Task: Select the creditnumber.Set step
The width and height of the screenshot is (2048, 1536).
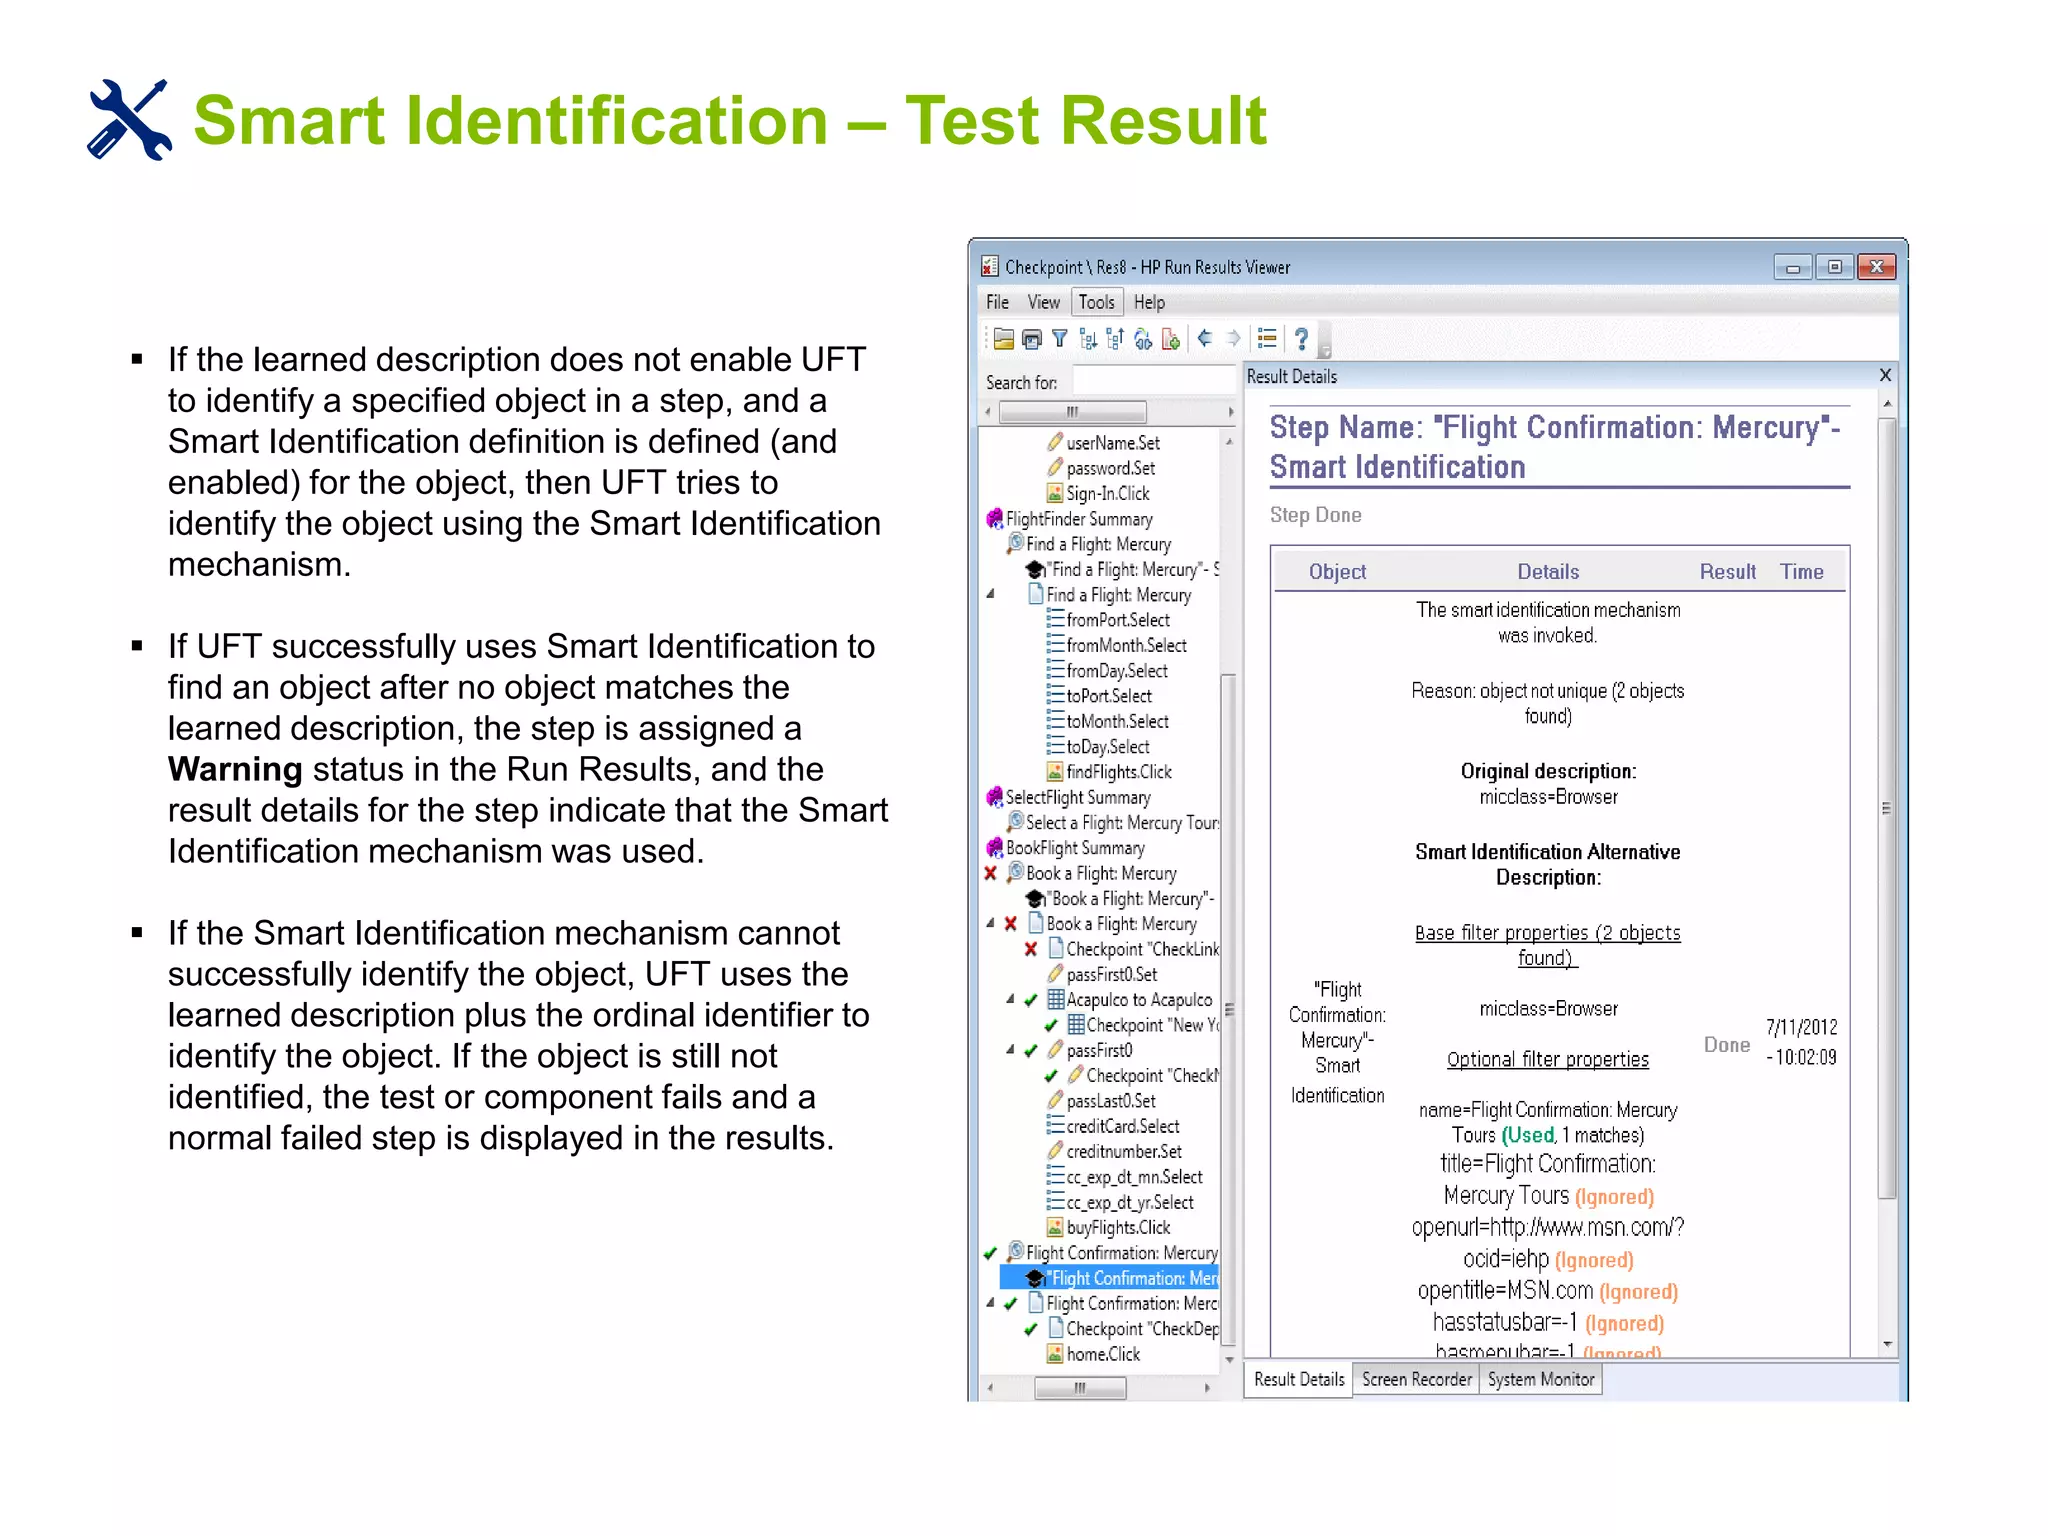Action: point(1124,1151)
